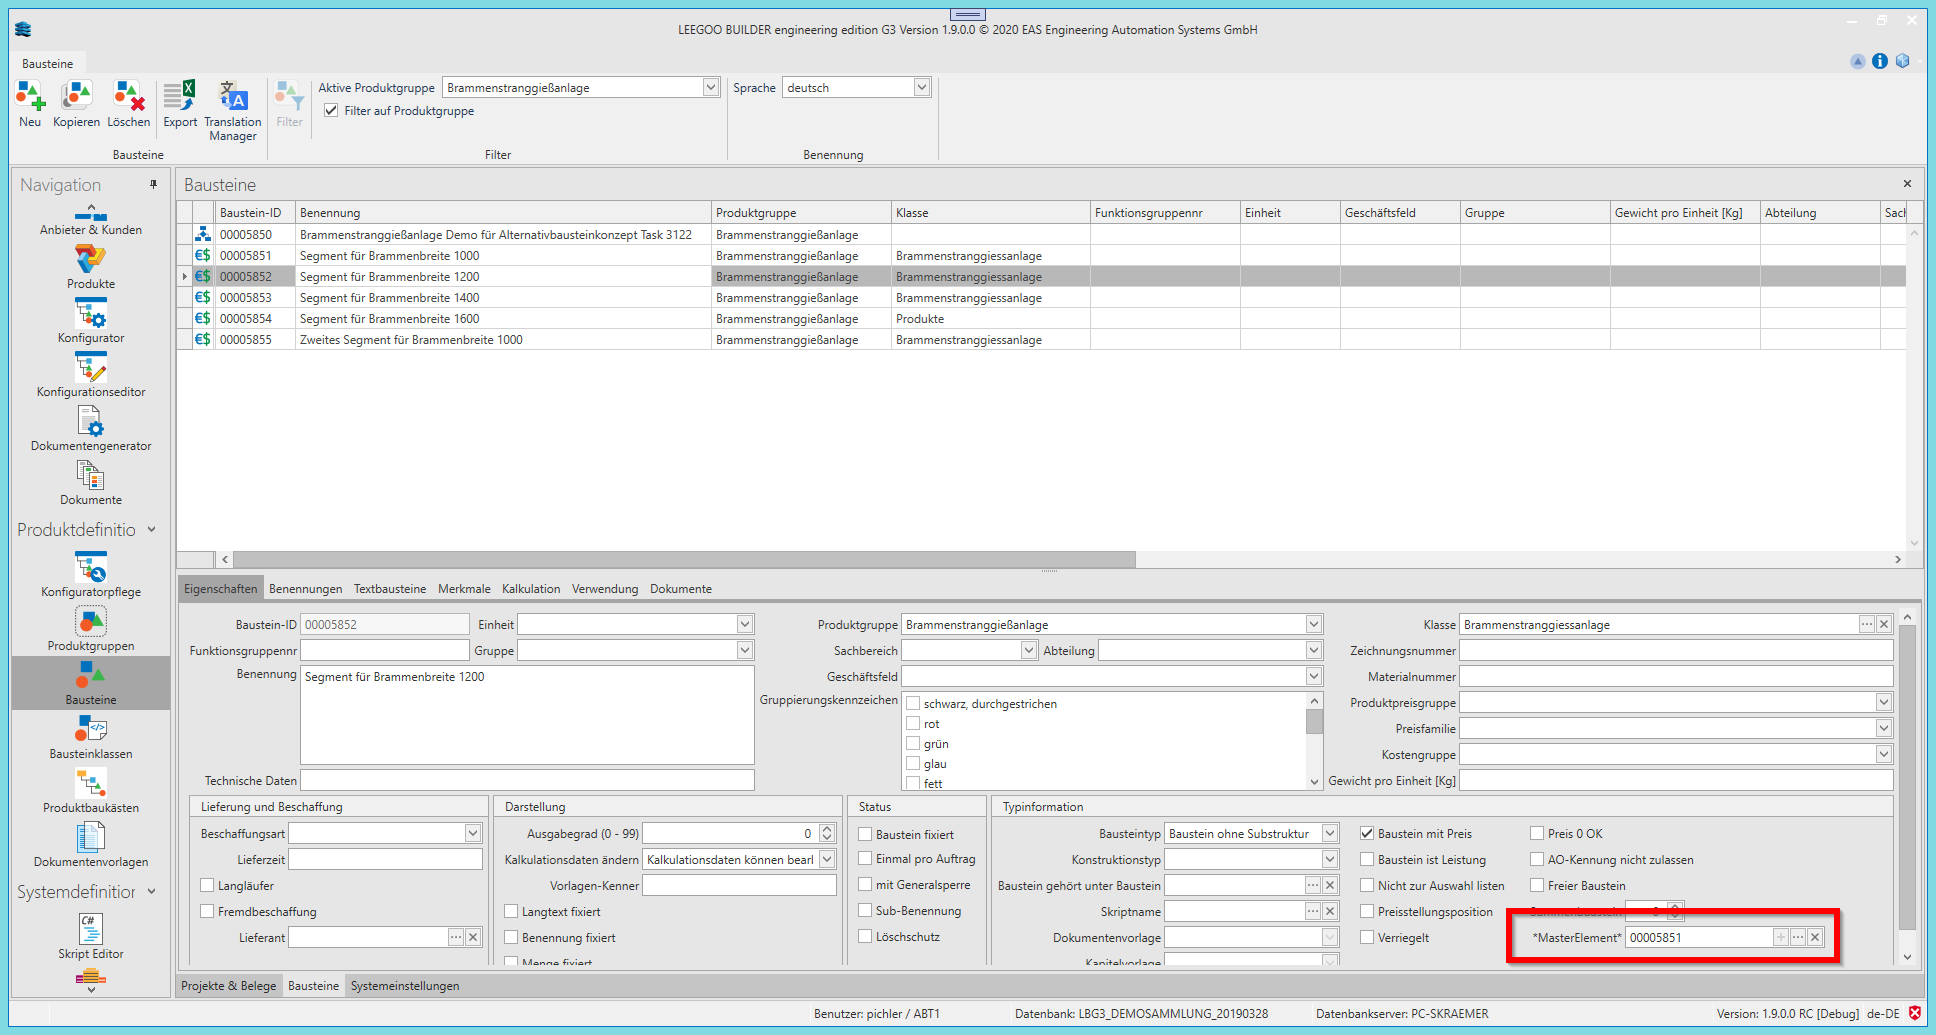The image size is (1936, 1035).
Task: Sort by the Benennung column header
Action: point(503,212)
